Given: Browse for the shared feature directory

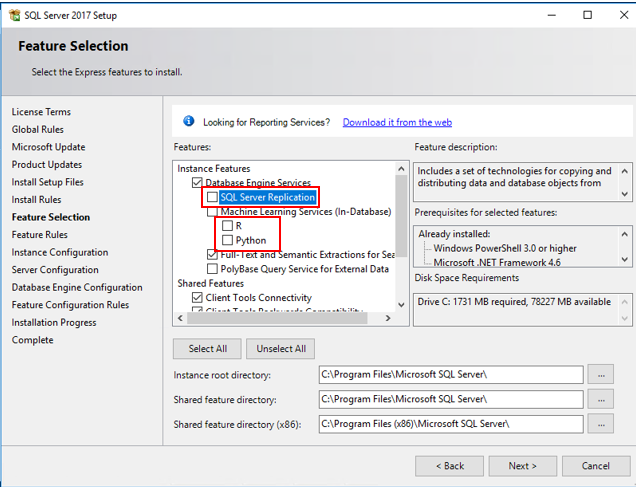Looking at the screenshot, I should [601, 399].
